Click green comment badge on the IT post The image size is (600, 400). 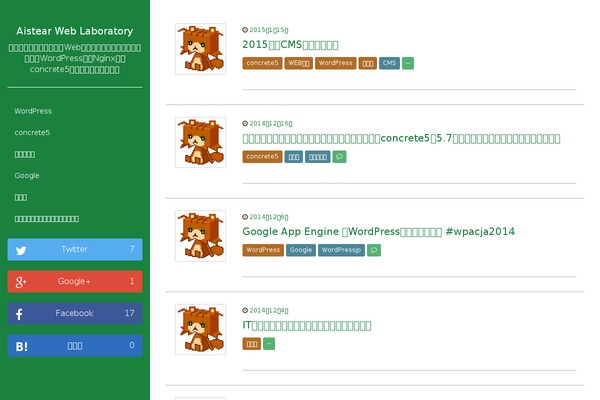click(269, 344)
